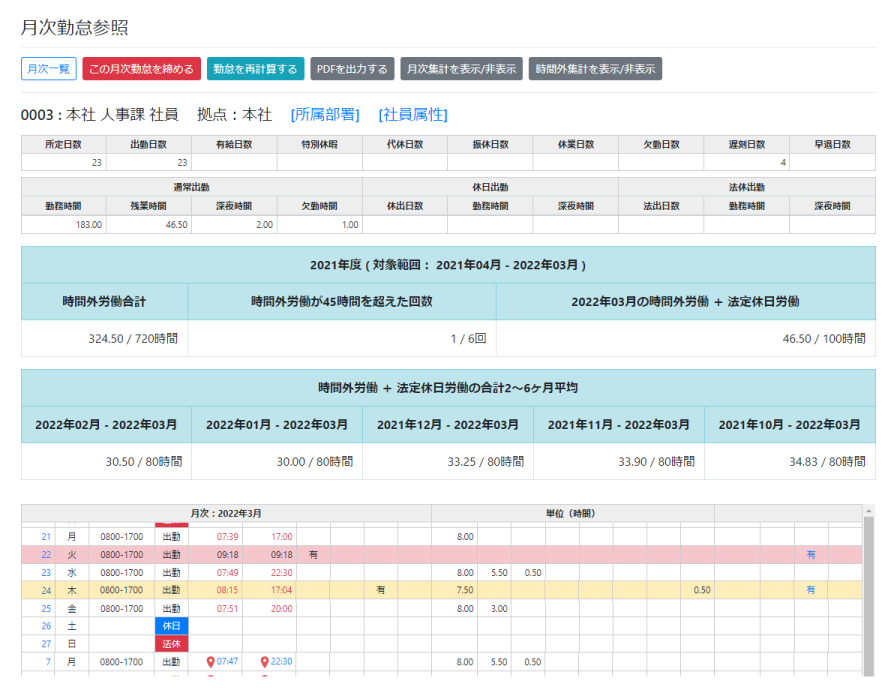Image resolution: width=891 pixels, height=688 pixels.
Task: Click the 33.90 / 80時間 average
Action: click(x=657, y=462)
